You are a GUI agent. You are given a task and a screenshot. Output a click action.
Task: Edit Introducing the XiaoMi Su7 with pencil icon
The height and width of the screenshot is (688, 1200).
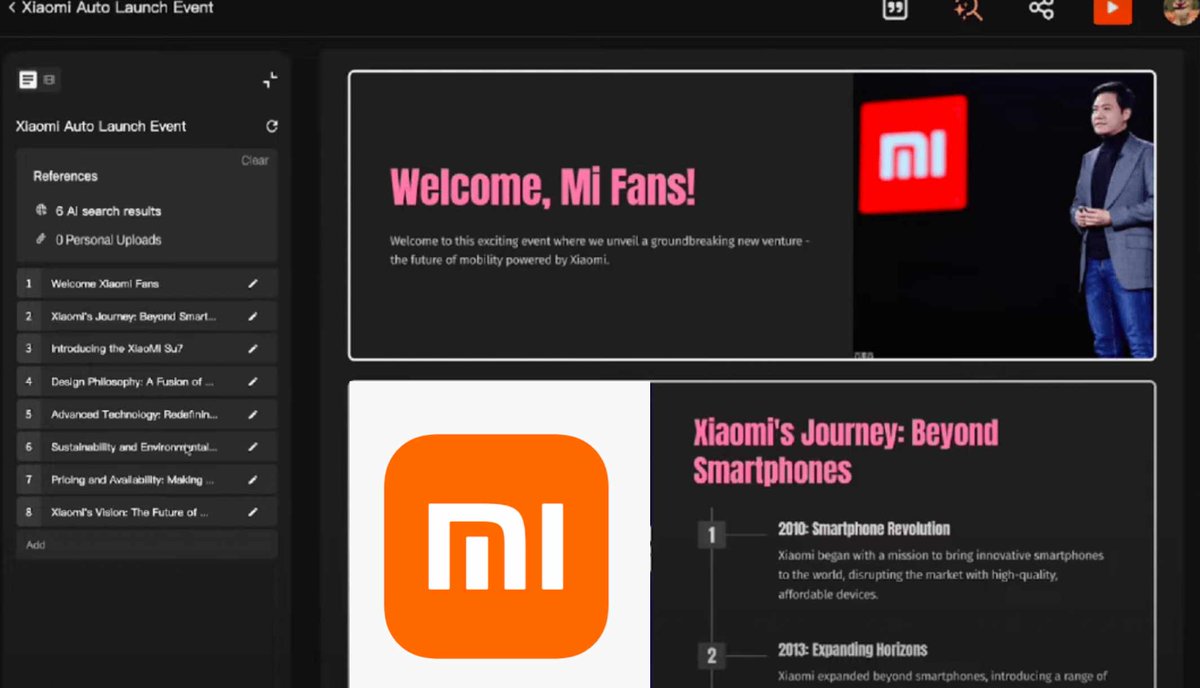(253, 349)
